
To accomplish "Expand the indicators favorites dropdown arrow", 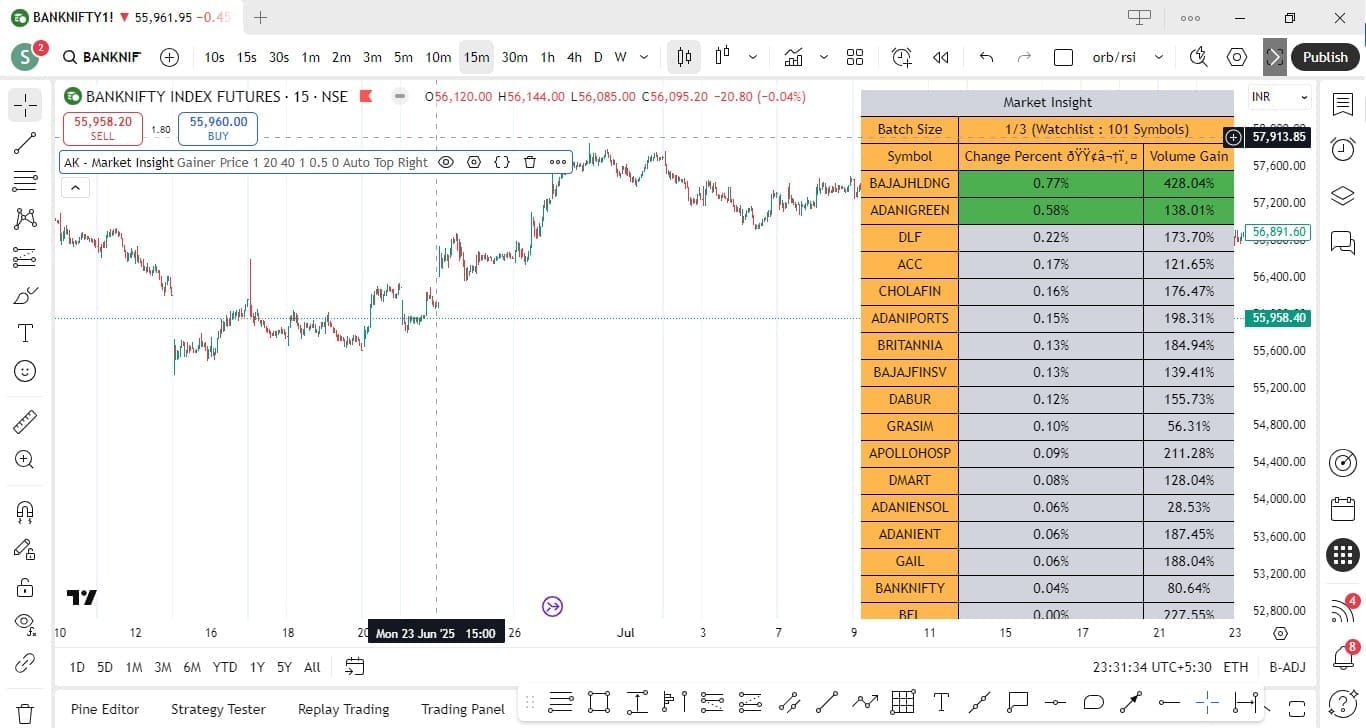I will pyautogui.click(x=824, y=57).
